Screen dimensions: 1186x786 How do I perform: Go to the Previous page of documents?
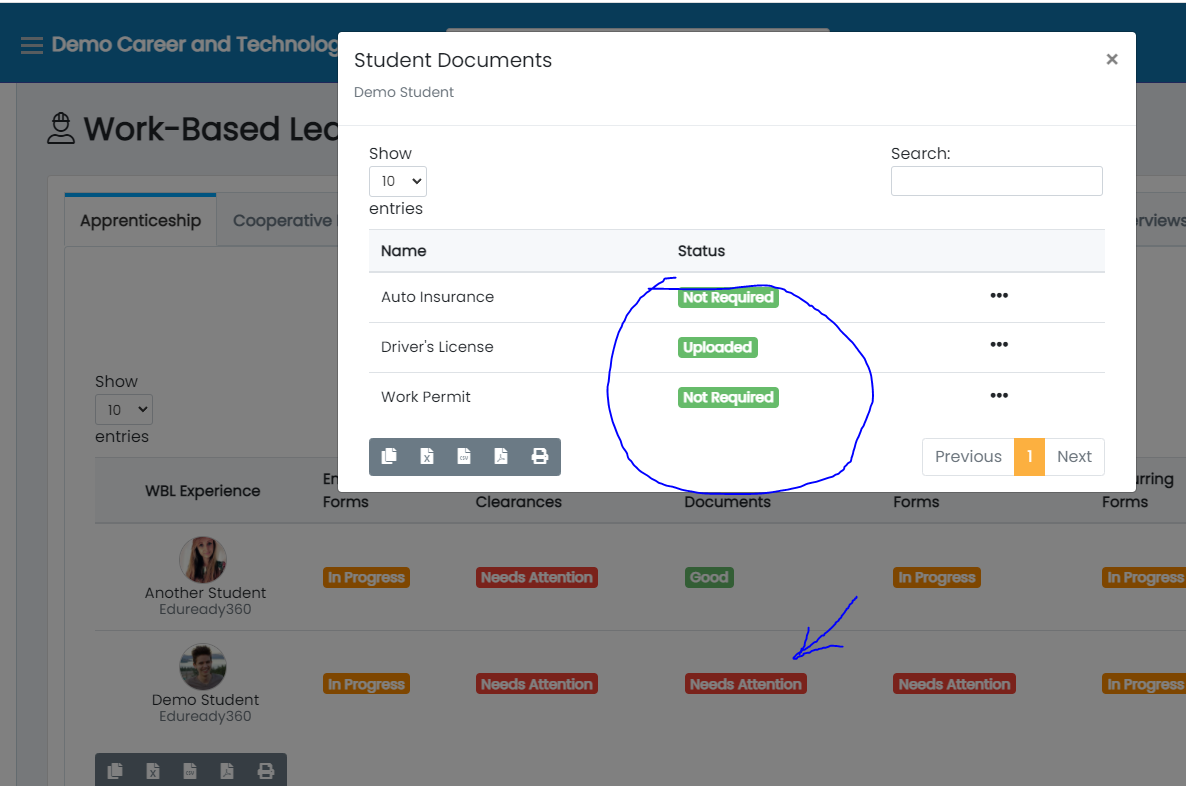[967, 456]
